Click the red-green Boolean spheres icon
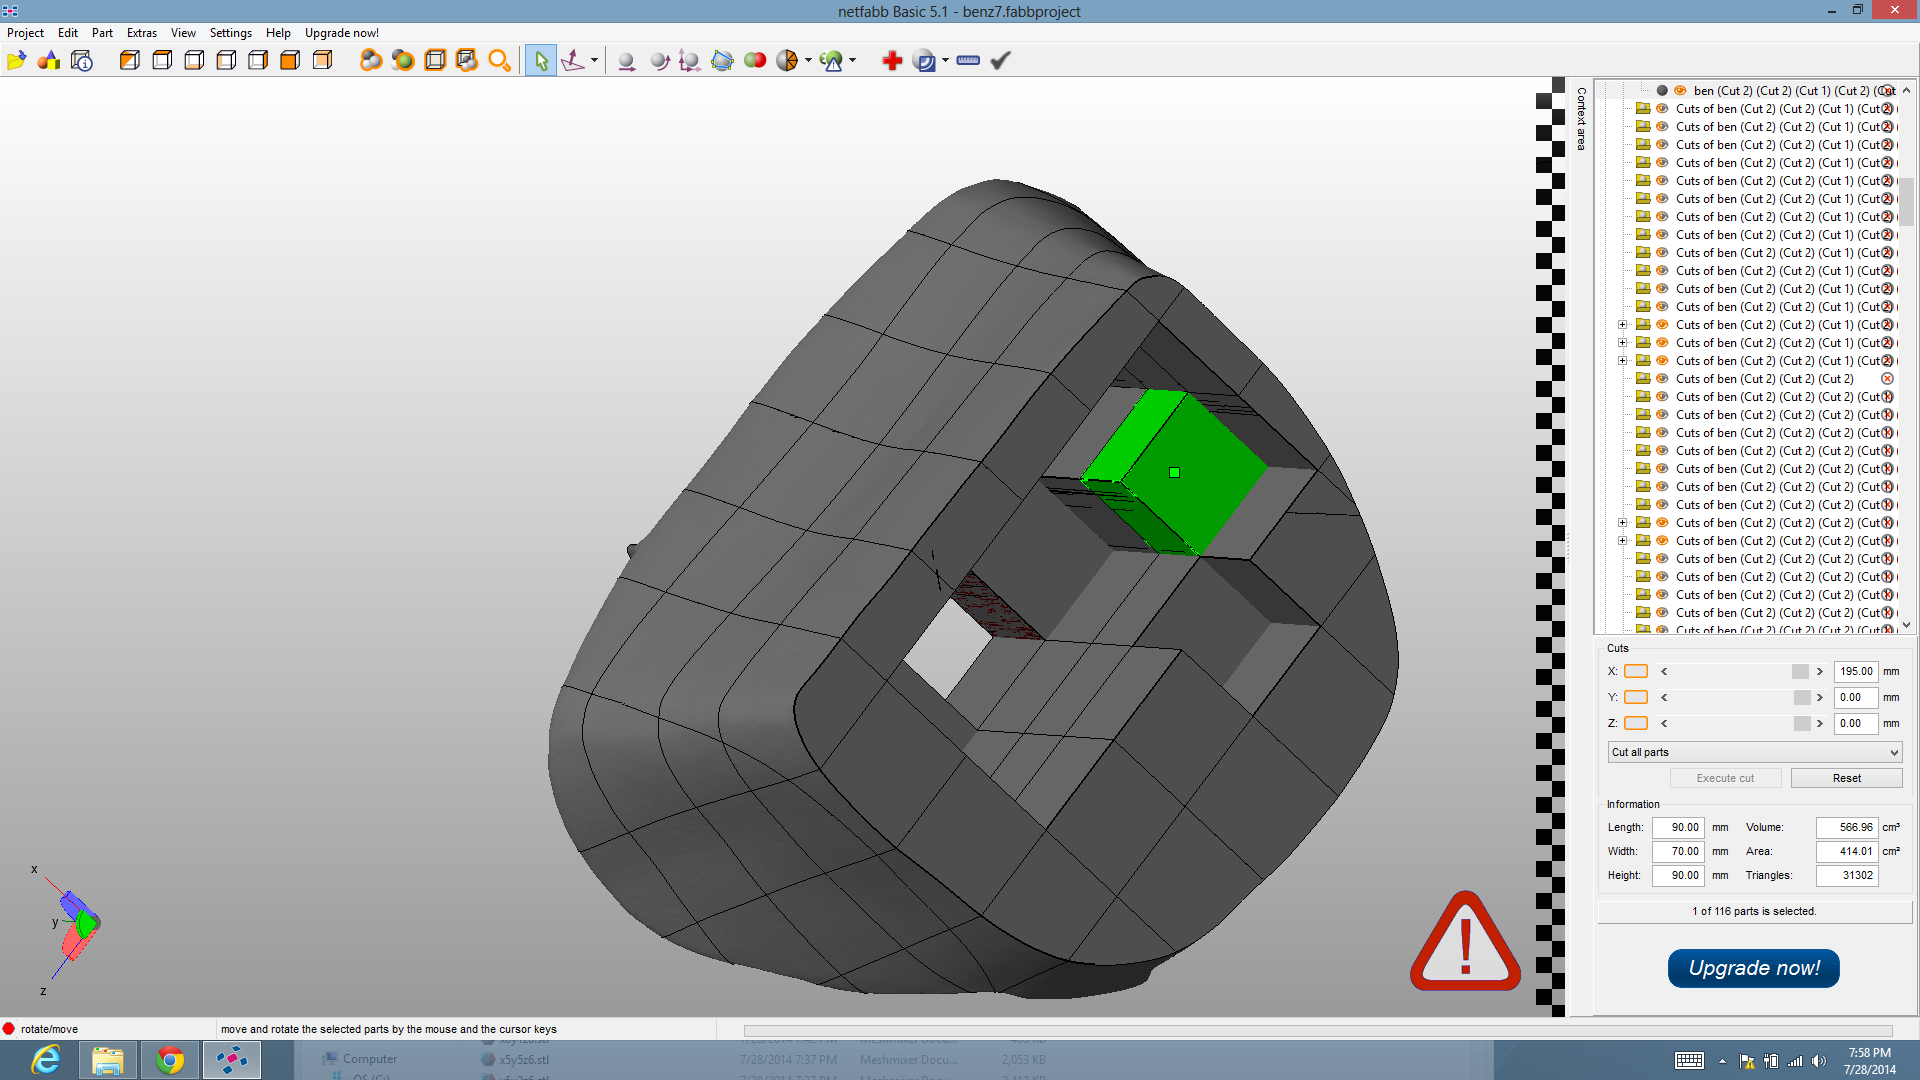 (755, 61)
